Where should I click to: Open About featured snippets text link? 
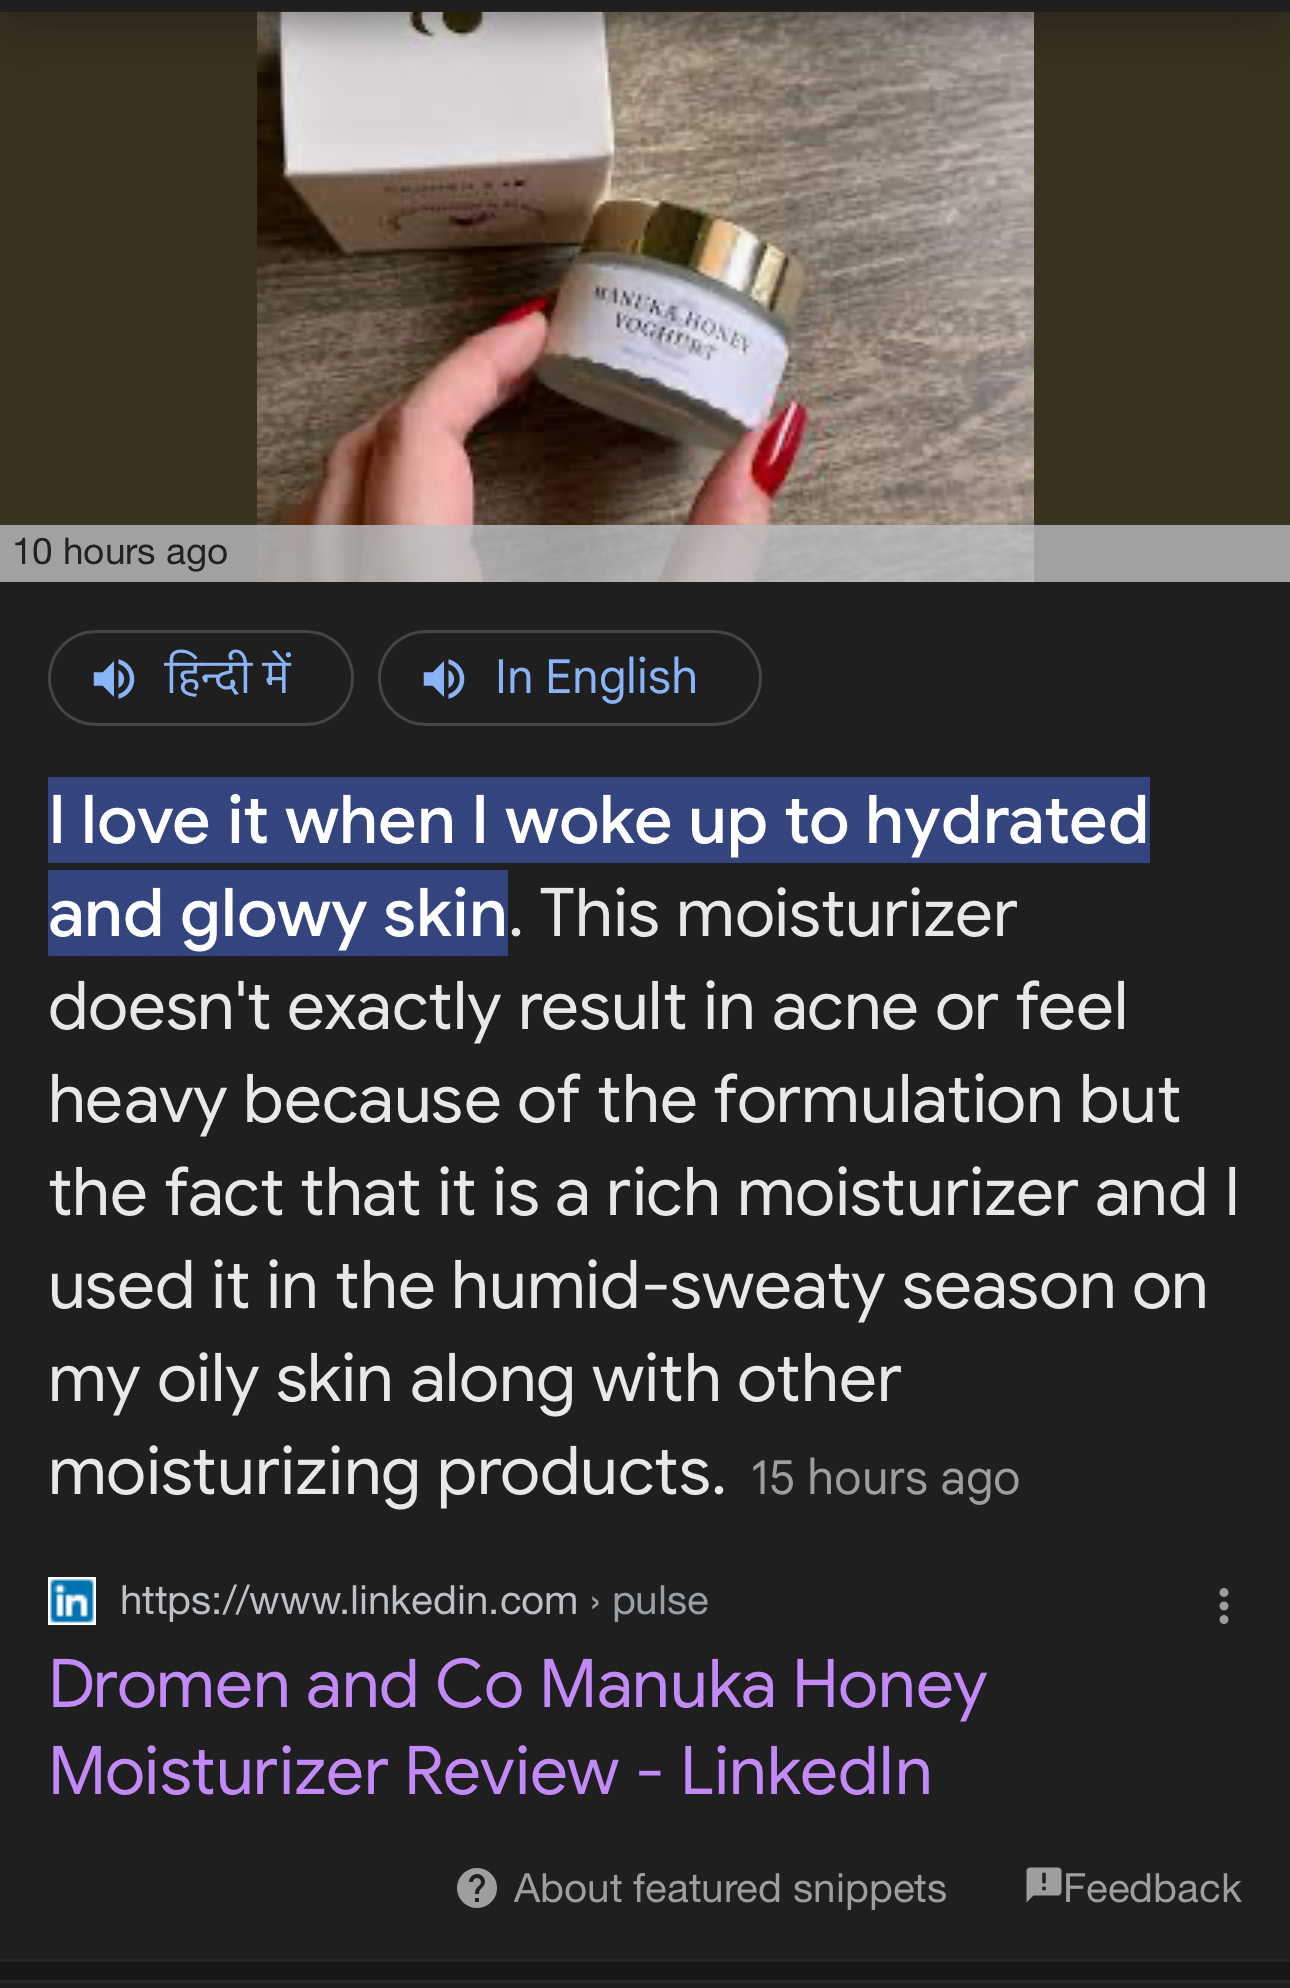pos(729,1888)
